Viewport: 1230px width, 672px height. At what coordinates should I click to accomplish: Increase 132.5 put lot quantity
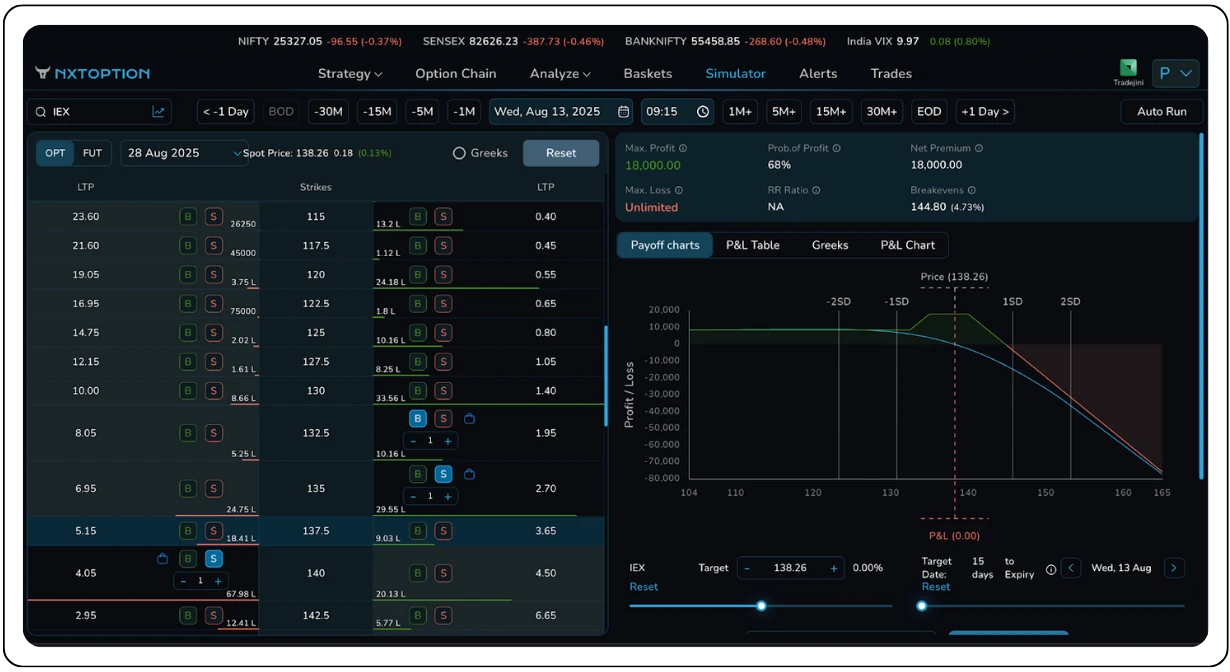447,441
